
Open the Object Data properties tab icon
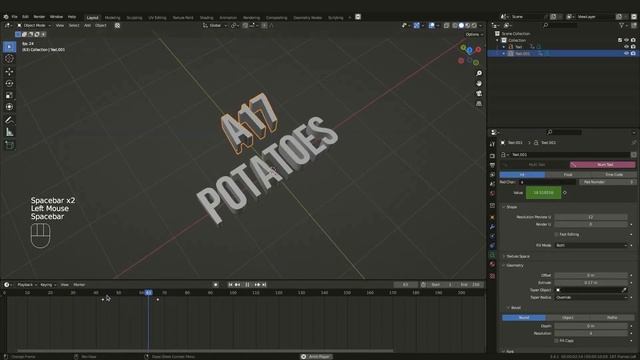point(492,255)
